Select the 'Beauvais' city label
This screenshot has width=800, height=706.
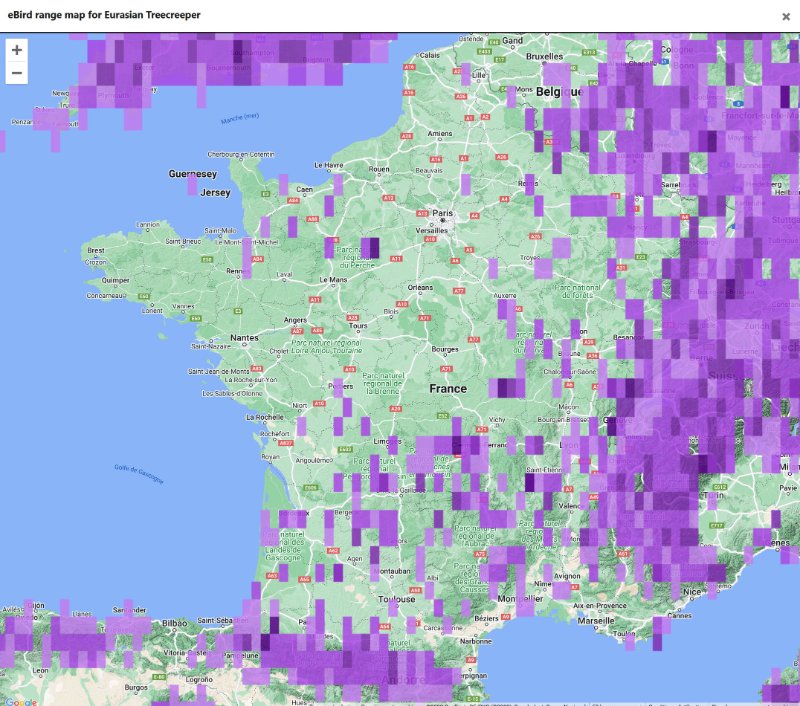(429, 170)
